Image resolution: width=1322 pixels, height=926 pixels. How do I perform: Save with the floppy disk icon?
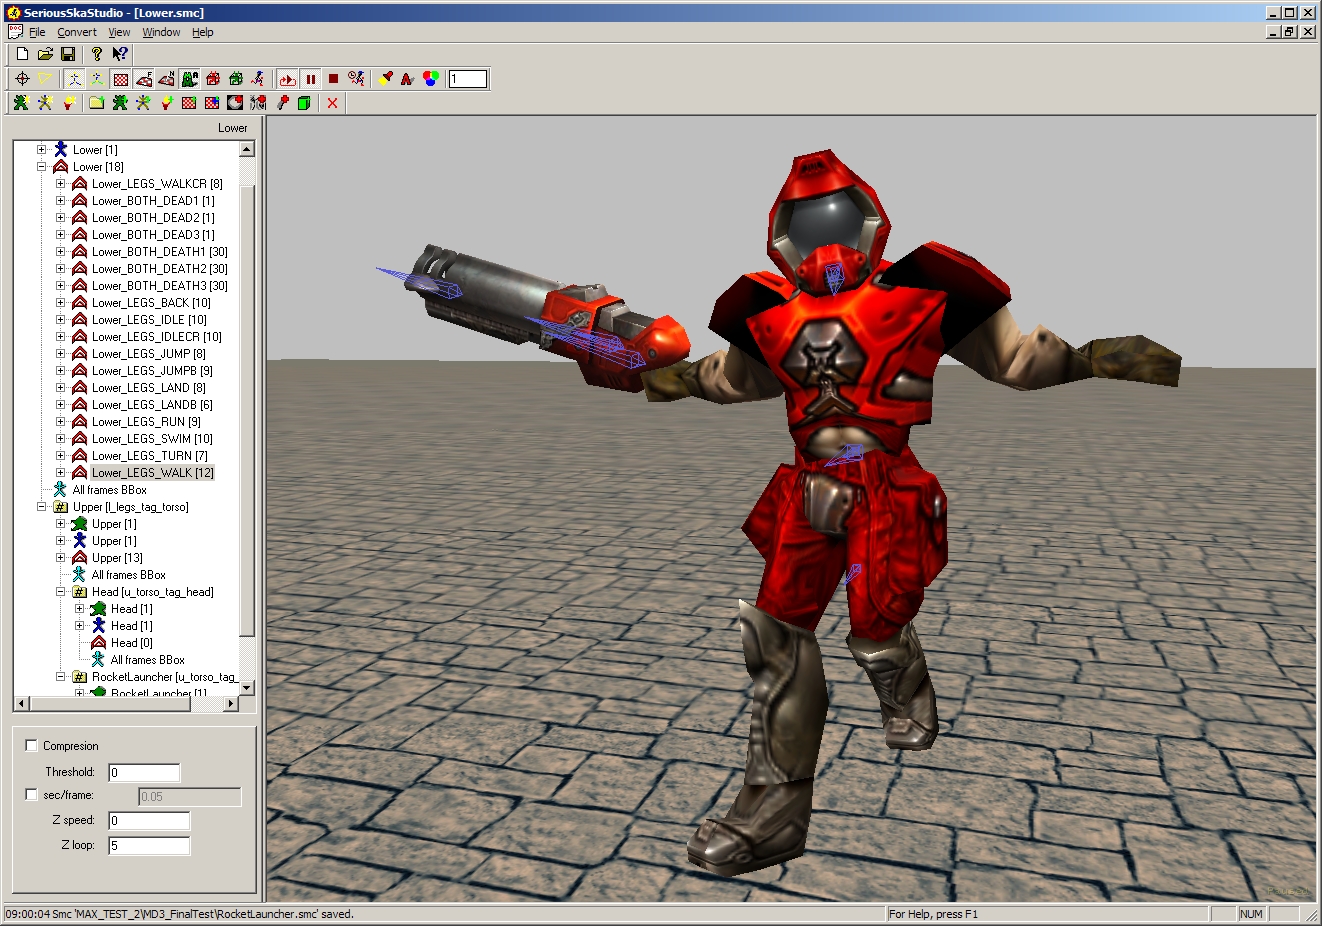(68, 54)
